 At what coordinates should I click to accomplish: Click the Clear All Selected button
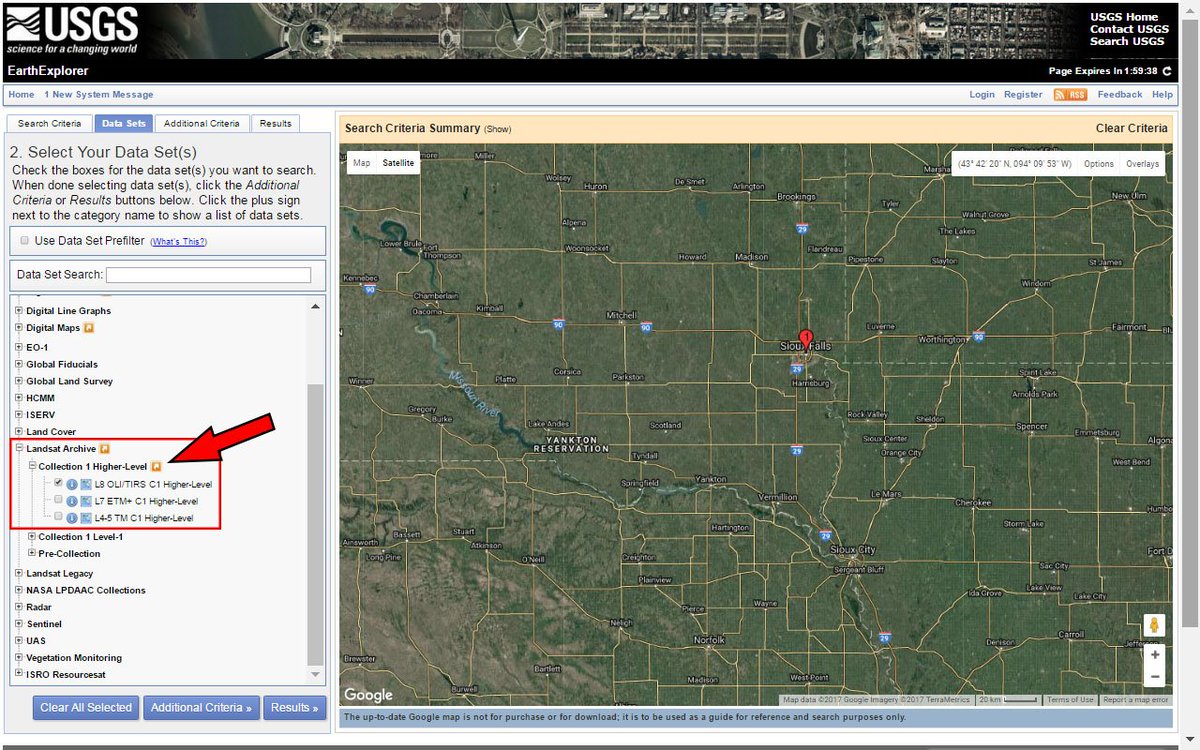click(85, 707)
